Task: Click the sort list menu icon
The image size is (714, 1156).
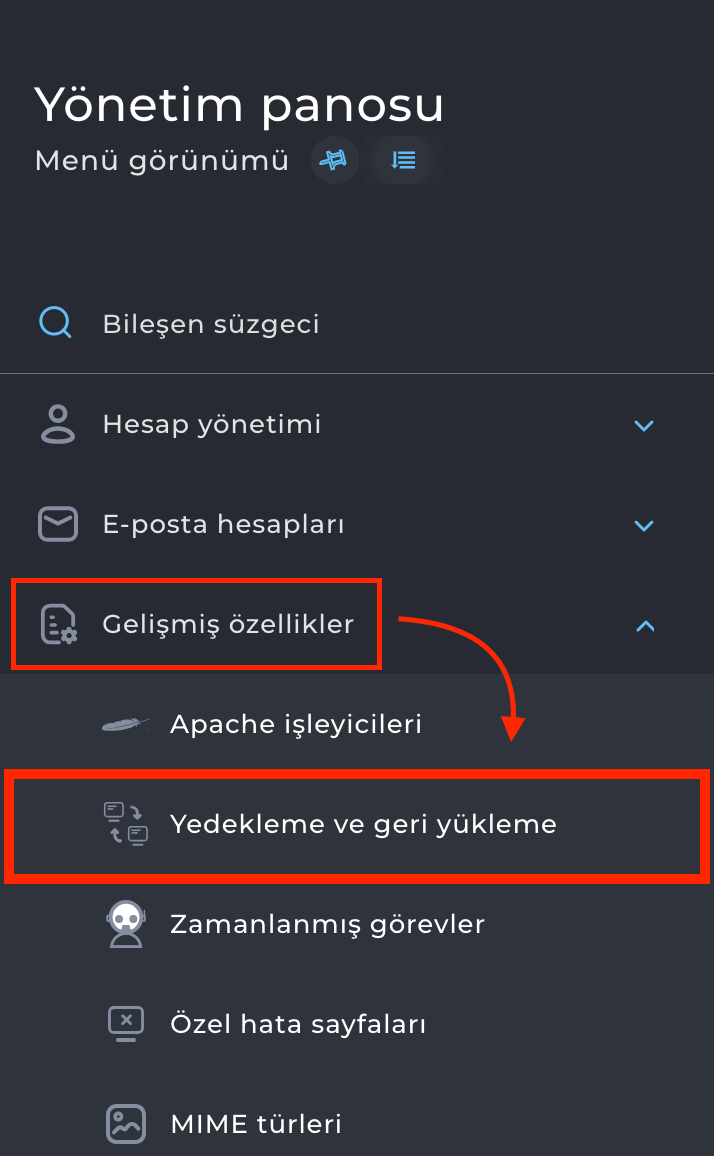Action: click(x=403, y=160)
